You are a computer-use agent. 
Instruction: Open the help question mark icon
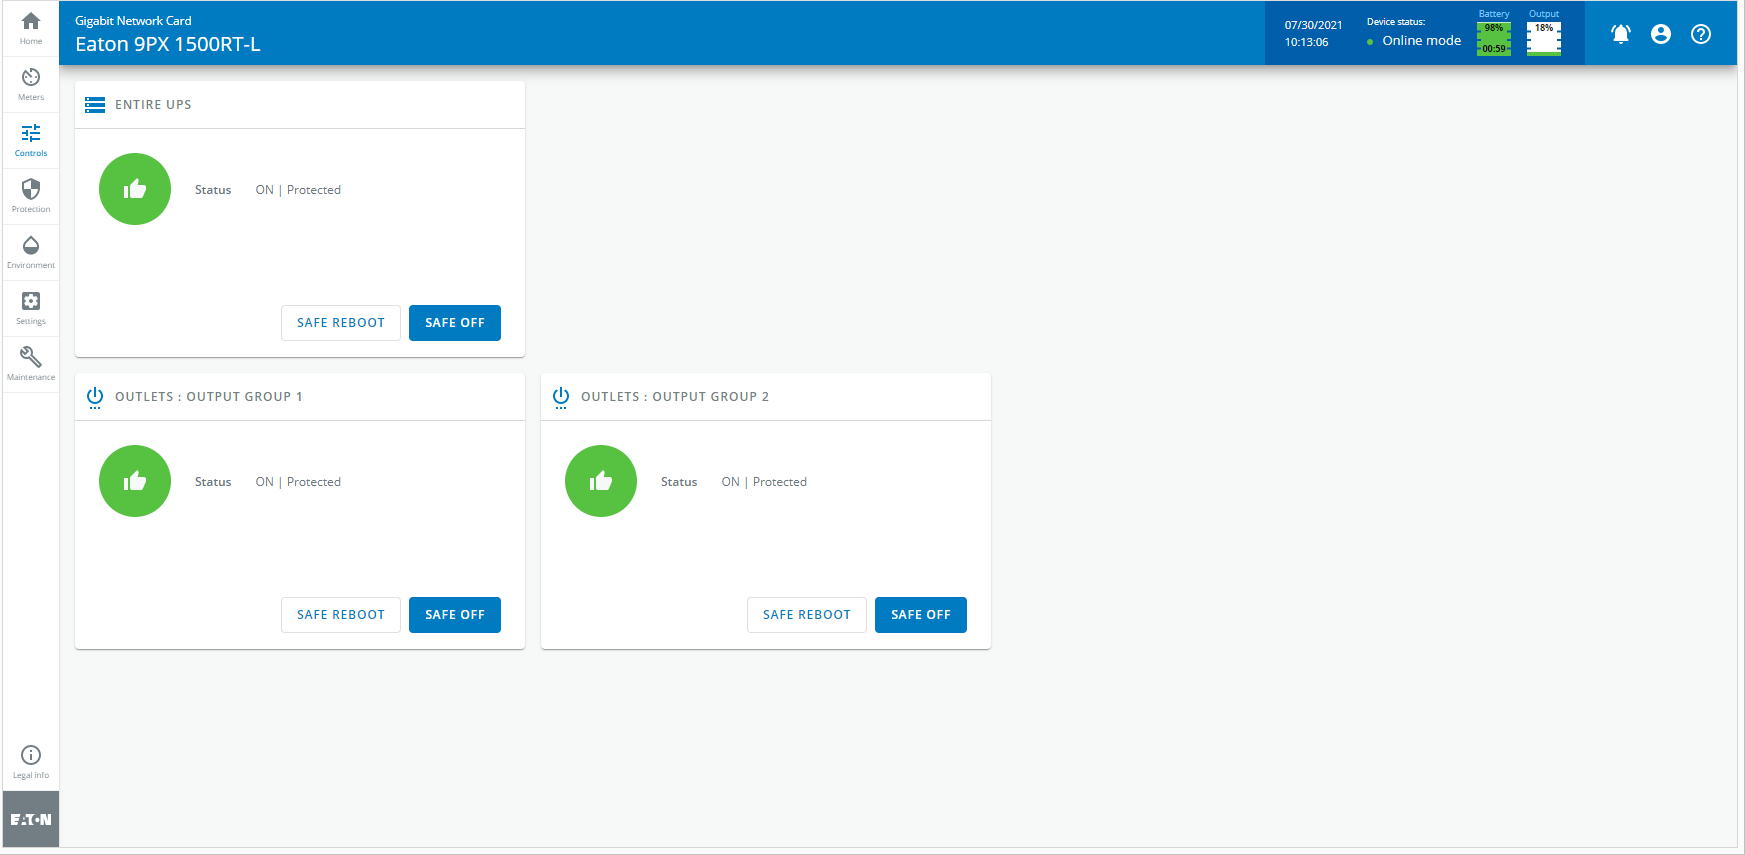[x=1701, y=34]
